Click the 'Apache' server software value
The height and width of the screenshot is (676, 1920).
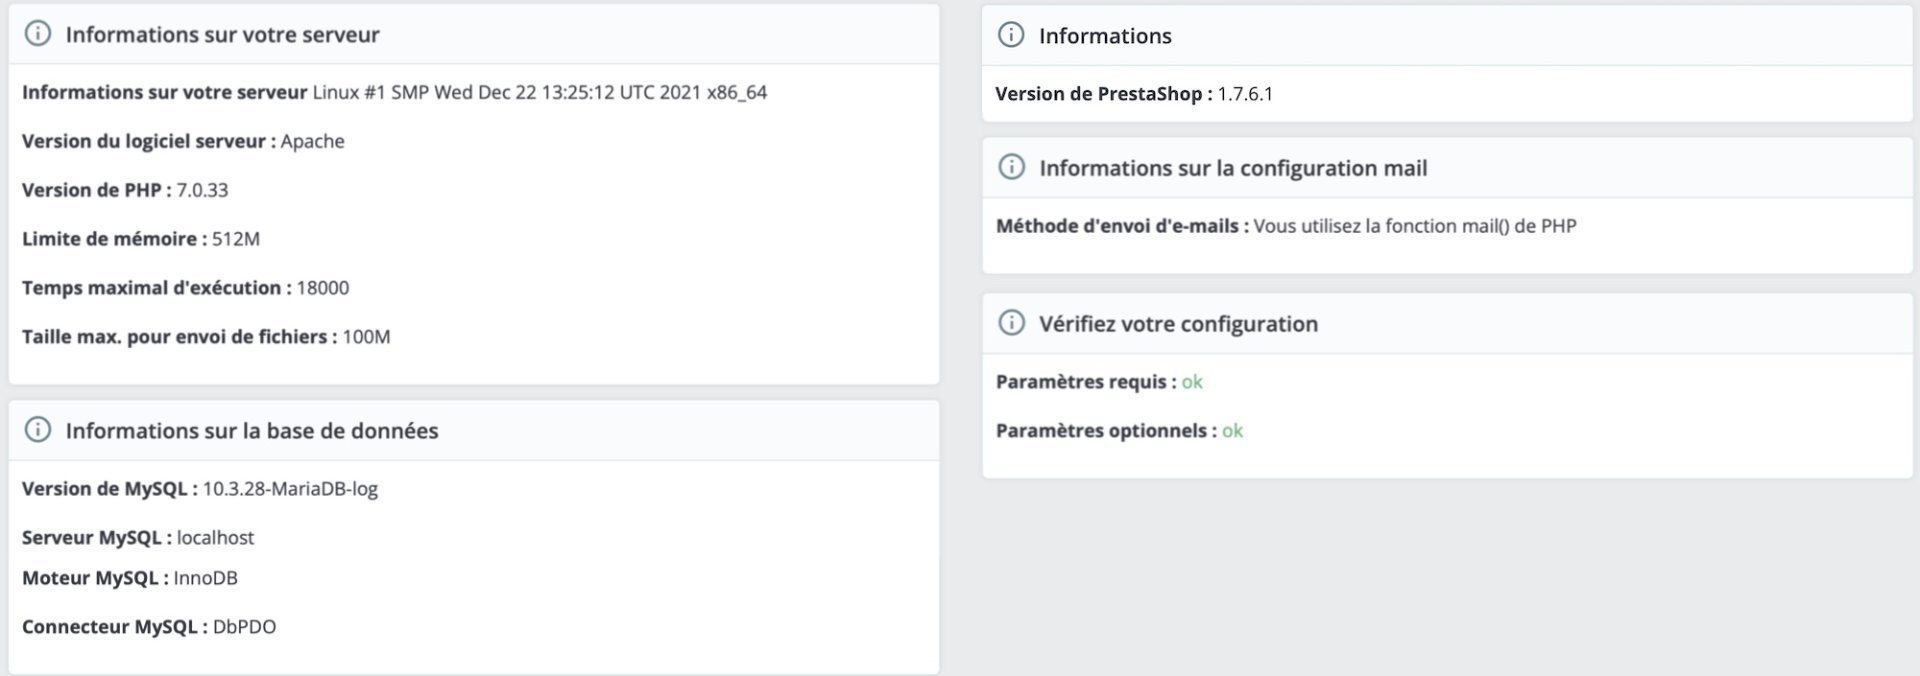click(x=312, y=141)
